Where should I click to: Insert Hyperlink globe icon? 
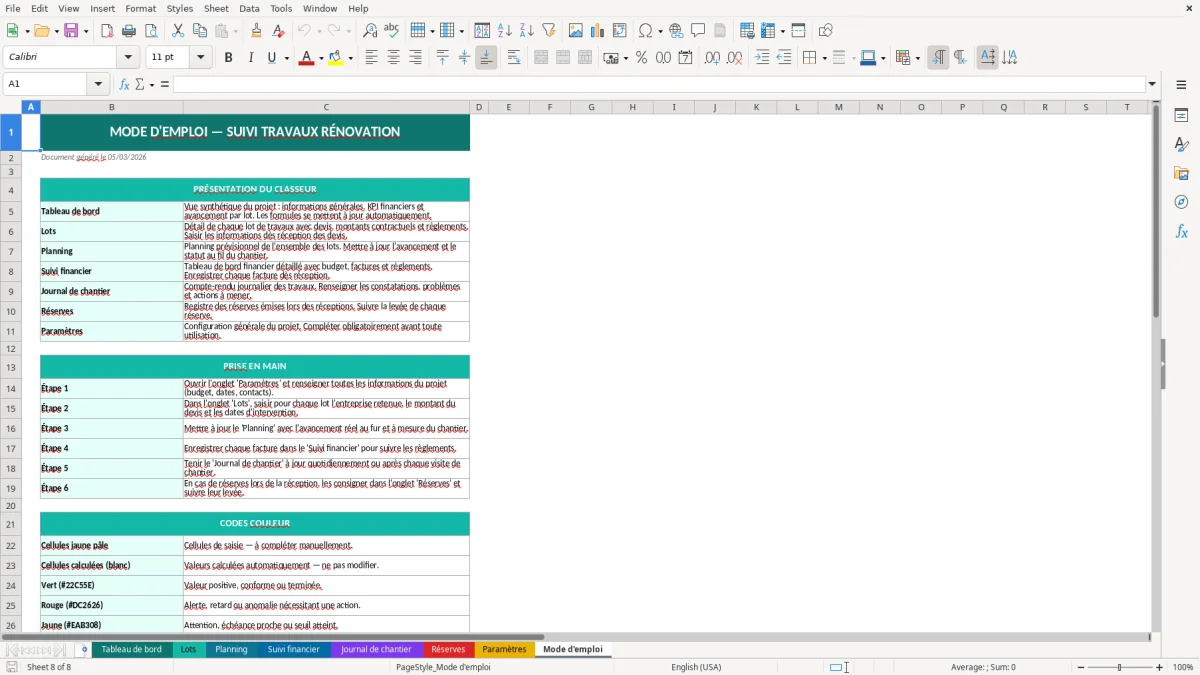[x=676, y=31]
